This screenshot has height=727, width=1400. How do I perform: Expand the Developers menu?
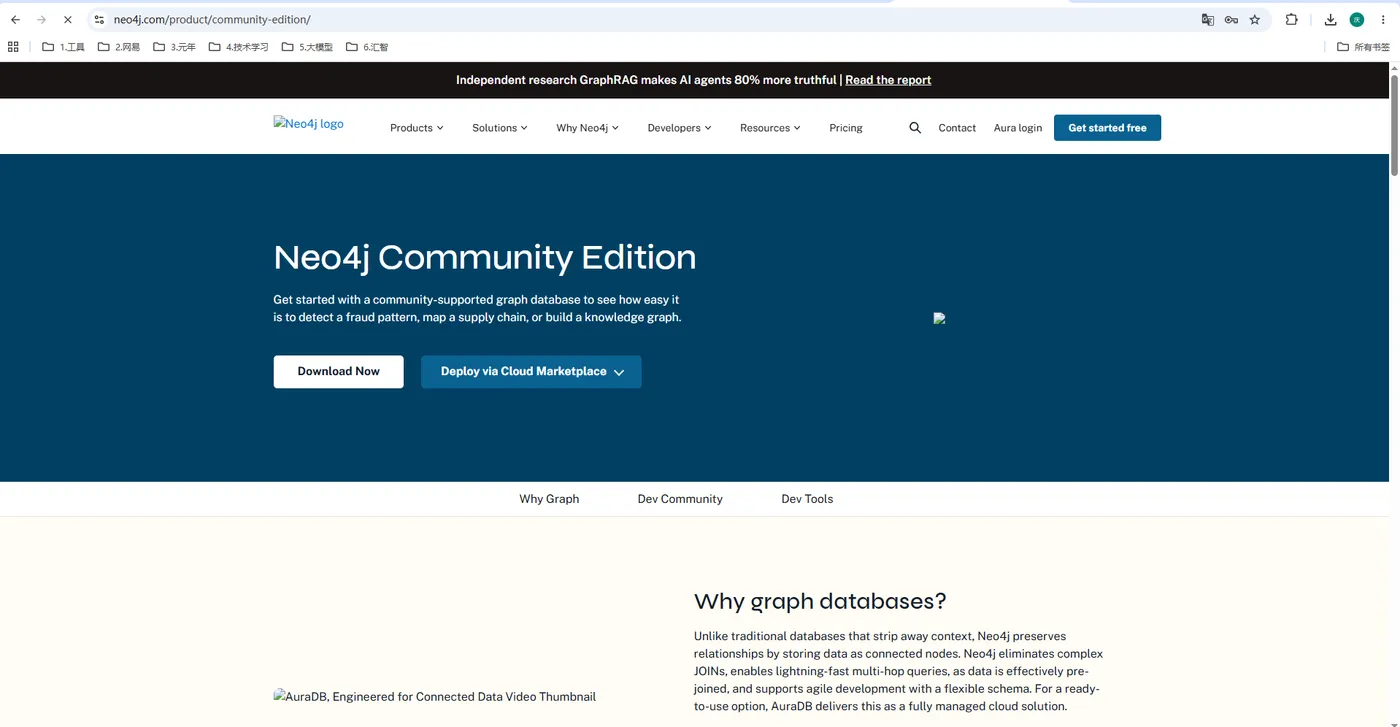click(679, 128)
